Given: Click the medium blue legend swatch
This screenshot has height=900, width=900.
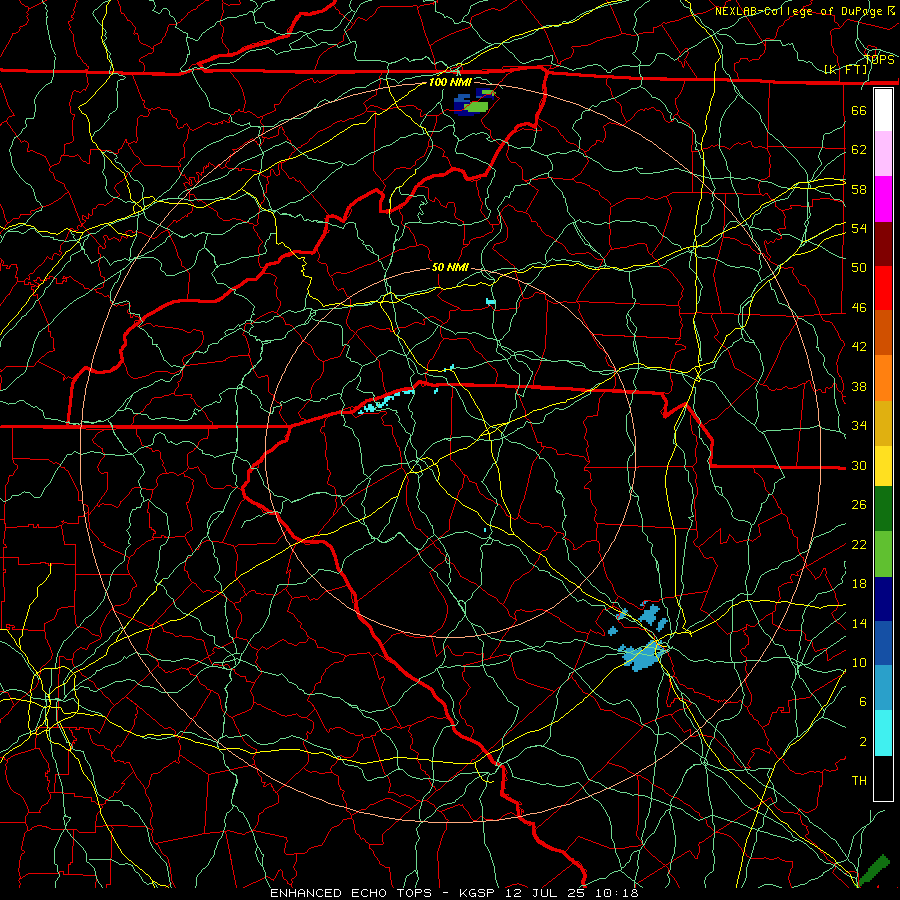Looking at the screenshot, I should [x=883, y=643].
